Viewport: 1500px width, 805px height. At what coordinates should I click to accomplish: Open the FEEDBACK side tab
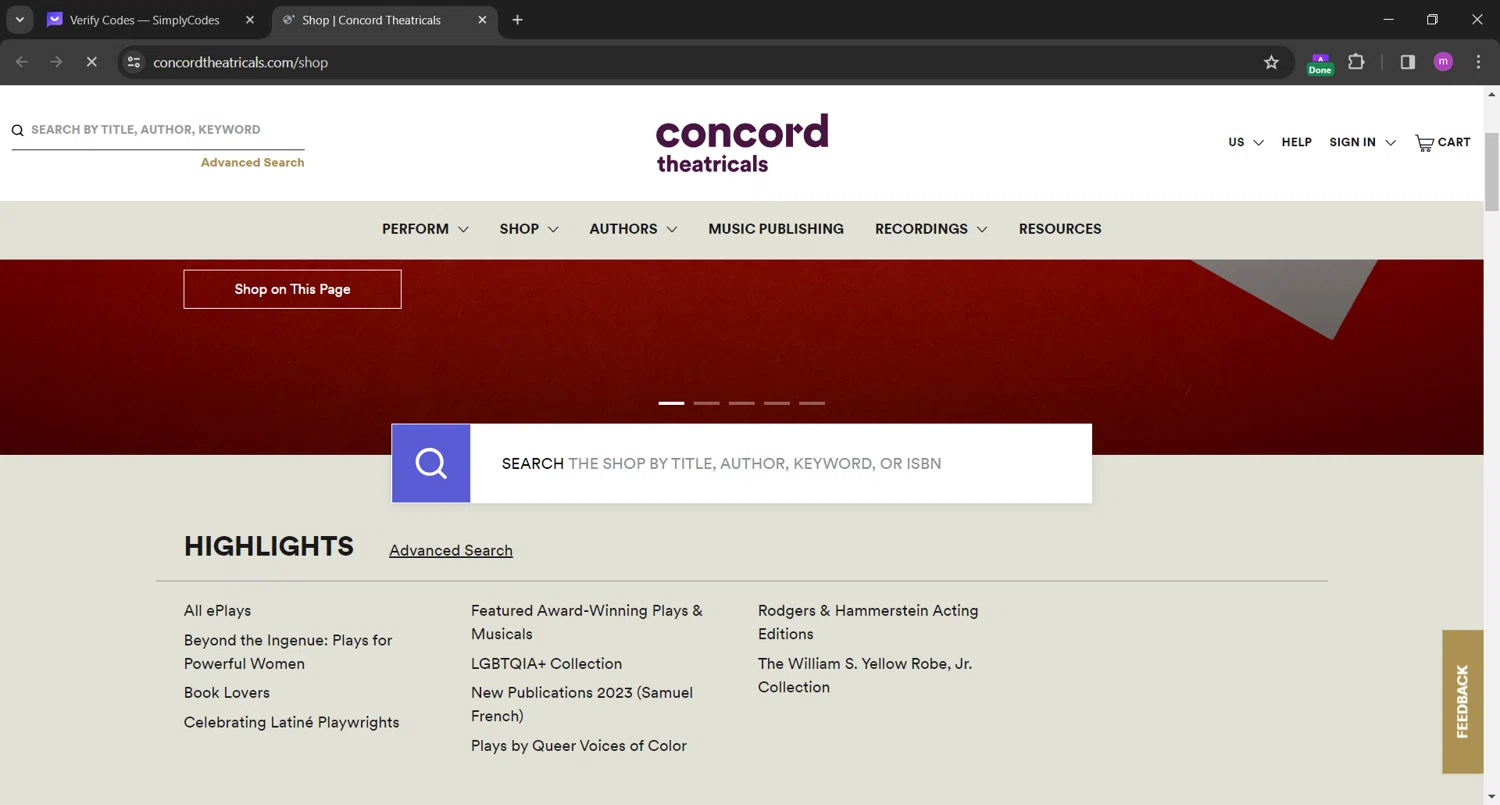tap(1462, 702)
